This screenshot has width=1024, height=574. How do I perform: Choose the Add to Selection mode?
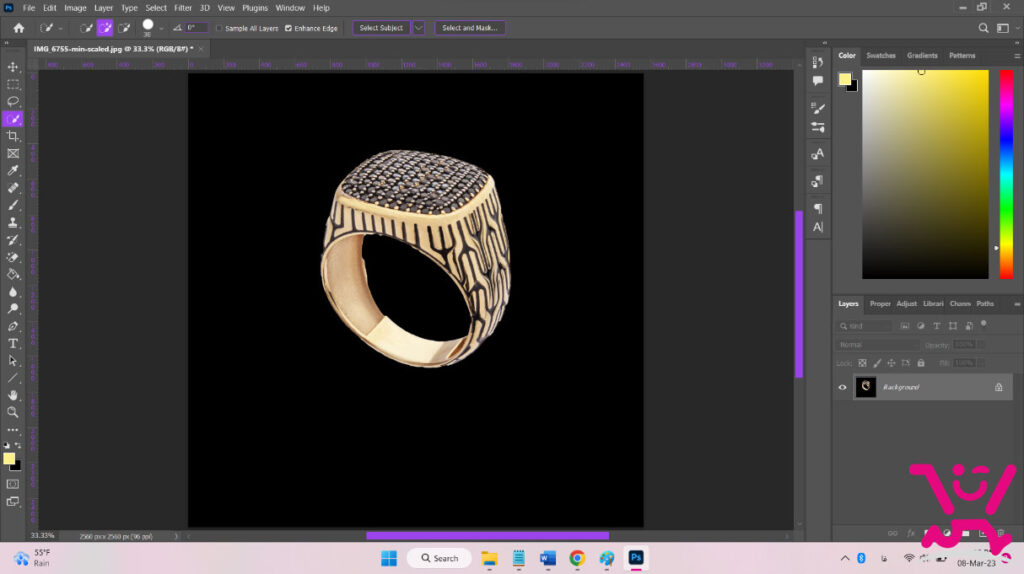[104, 28]
